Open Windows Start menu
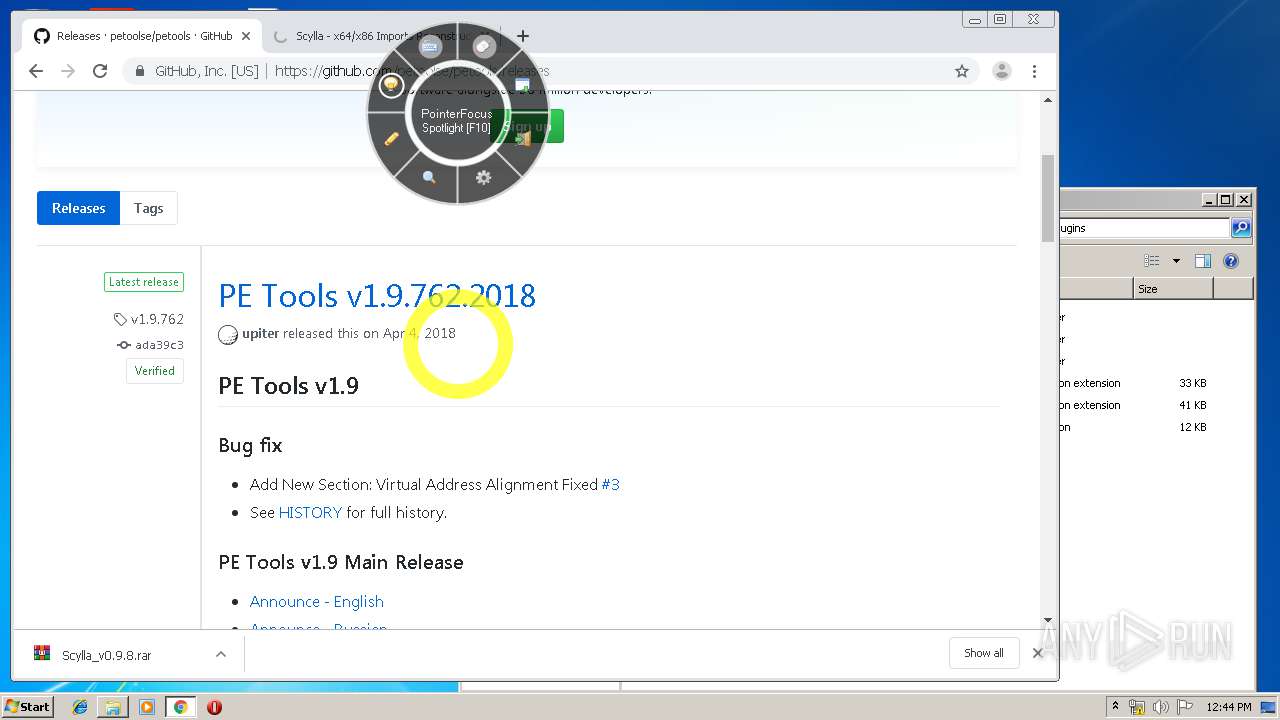The height and width of the screenshot is (720, 1280). point(28,706)
